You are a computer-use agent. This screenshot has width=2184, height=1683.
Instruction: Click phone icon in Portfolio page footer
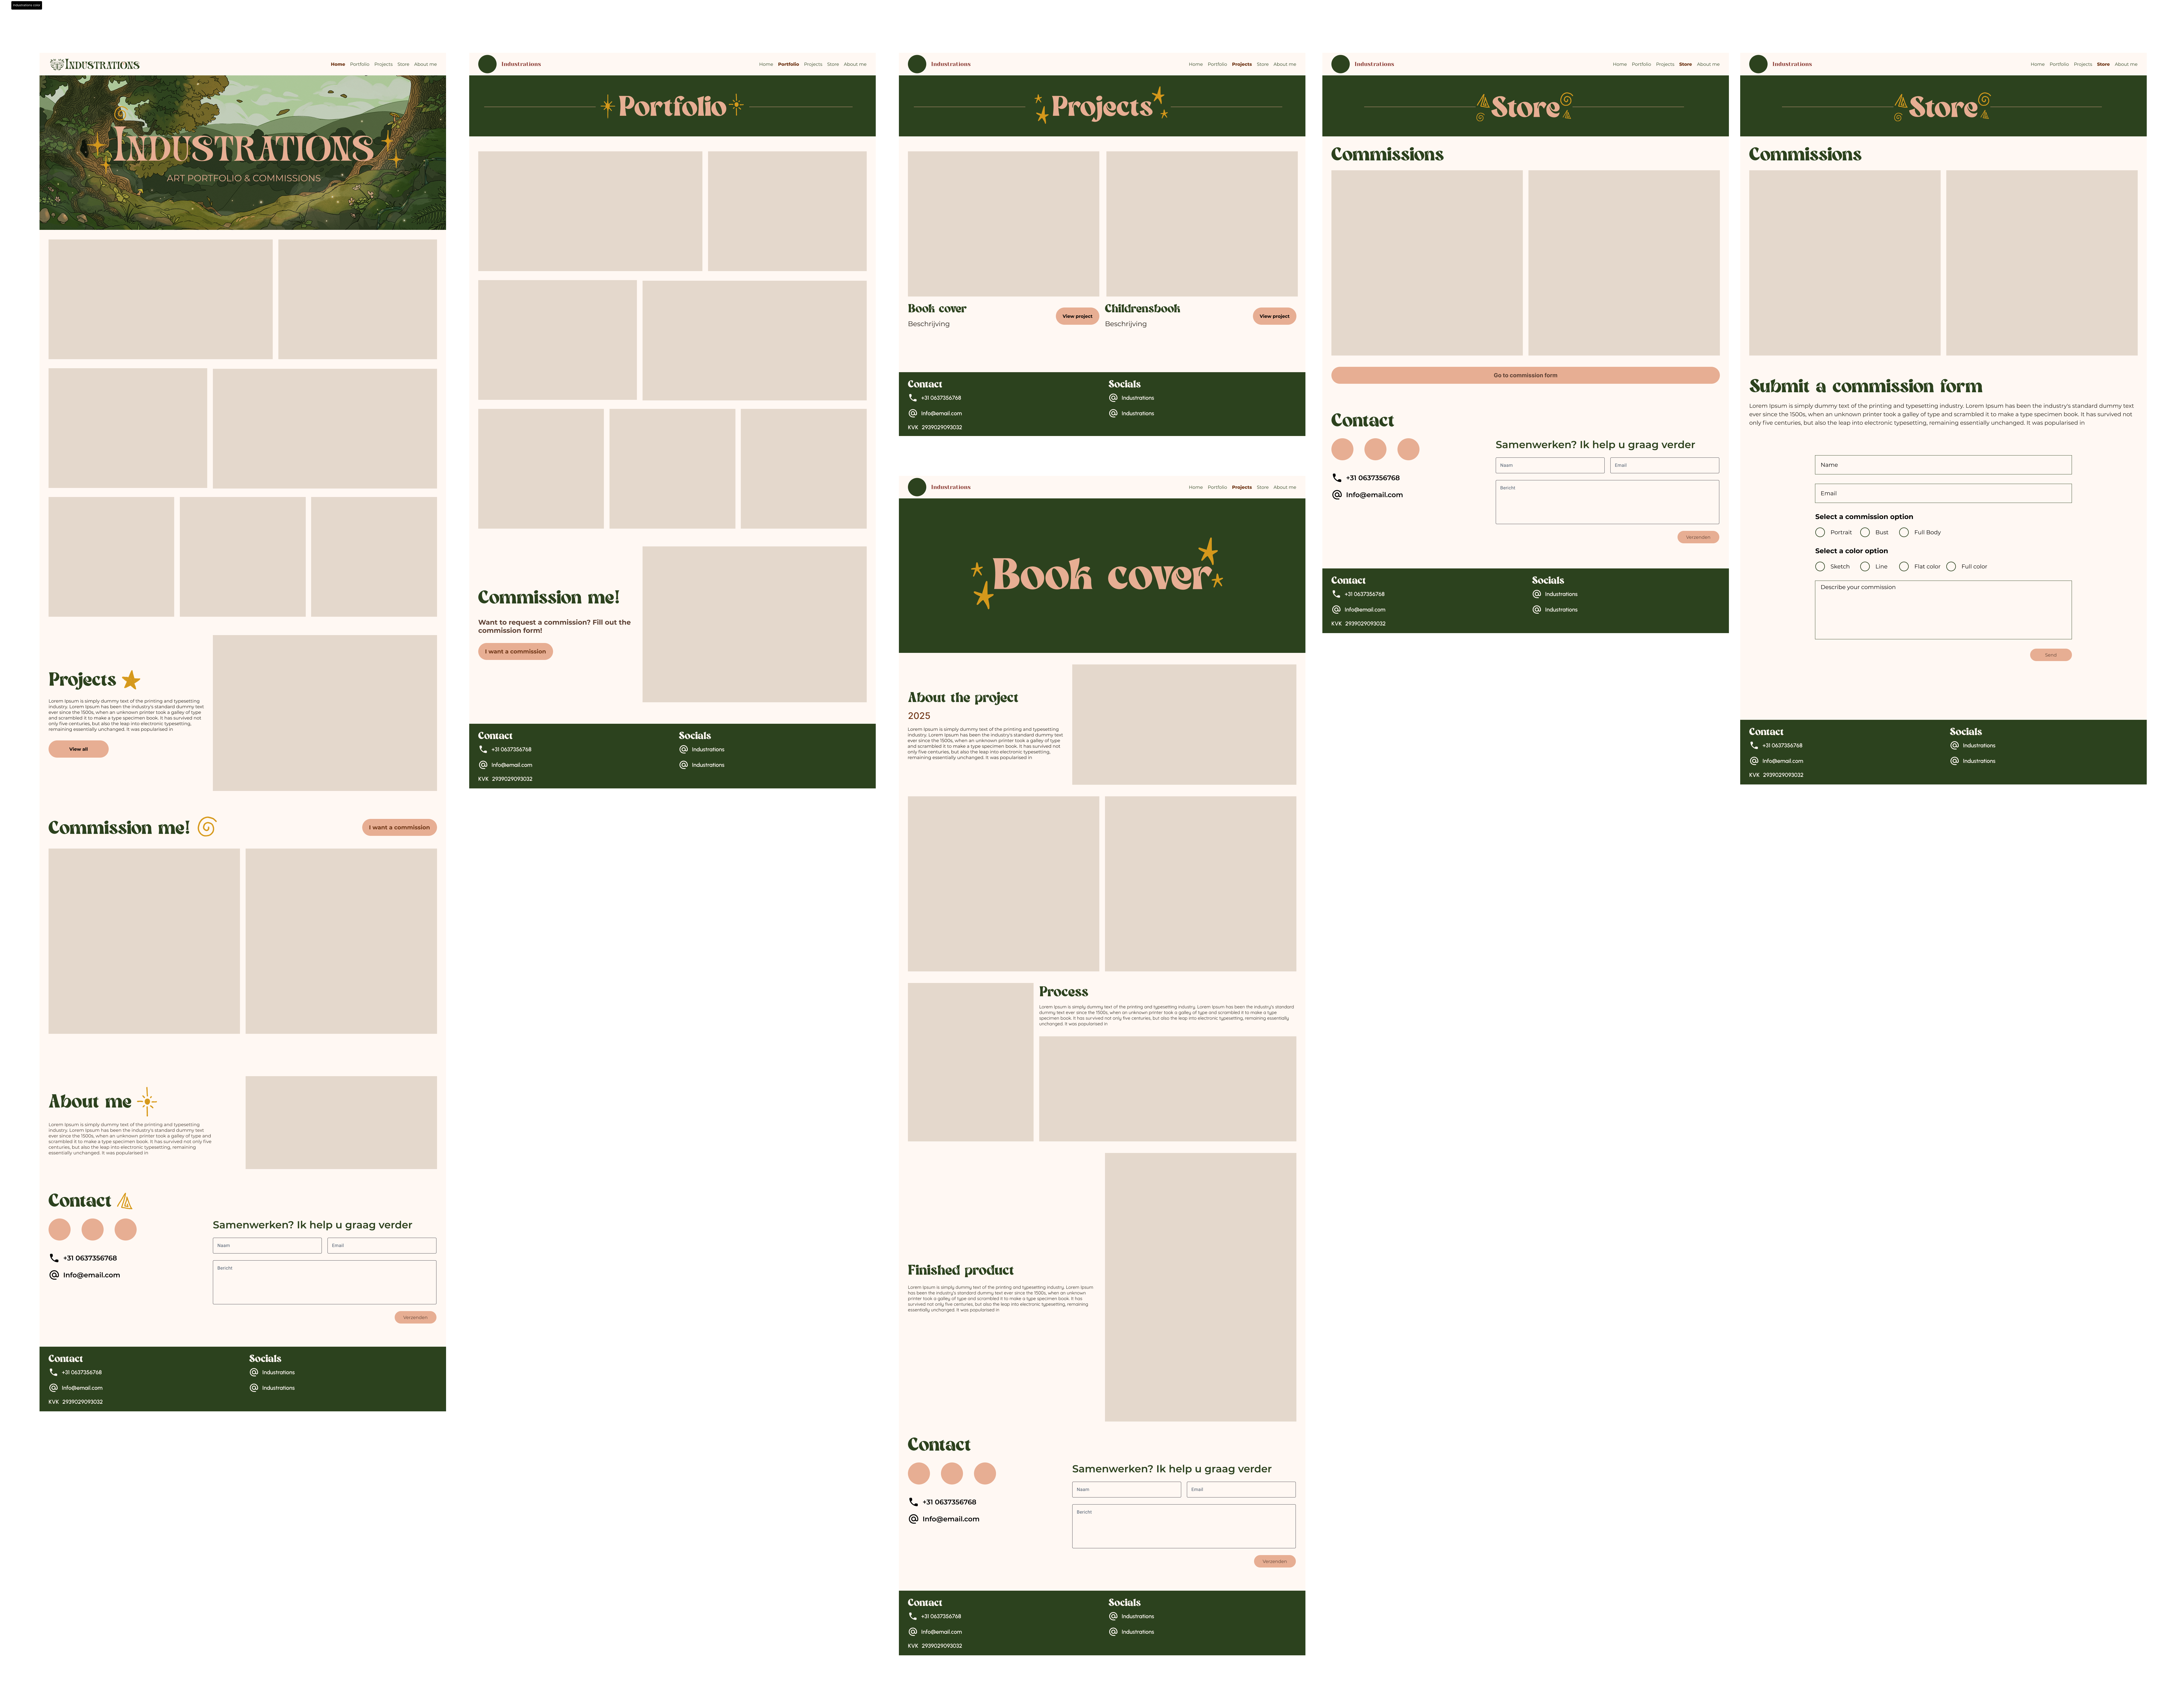(483, 749)
